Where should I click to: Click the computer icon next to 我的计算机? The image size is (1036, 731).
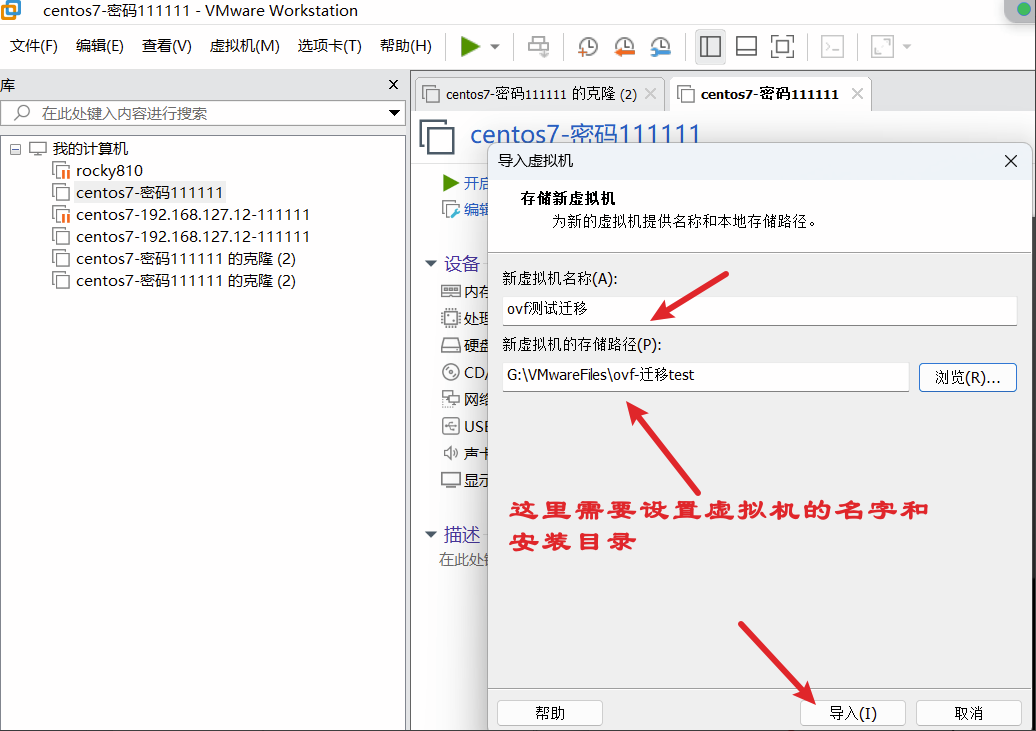[x=38, y=149]
